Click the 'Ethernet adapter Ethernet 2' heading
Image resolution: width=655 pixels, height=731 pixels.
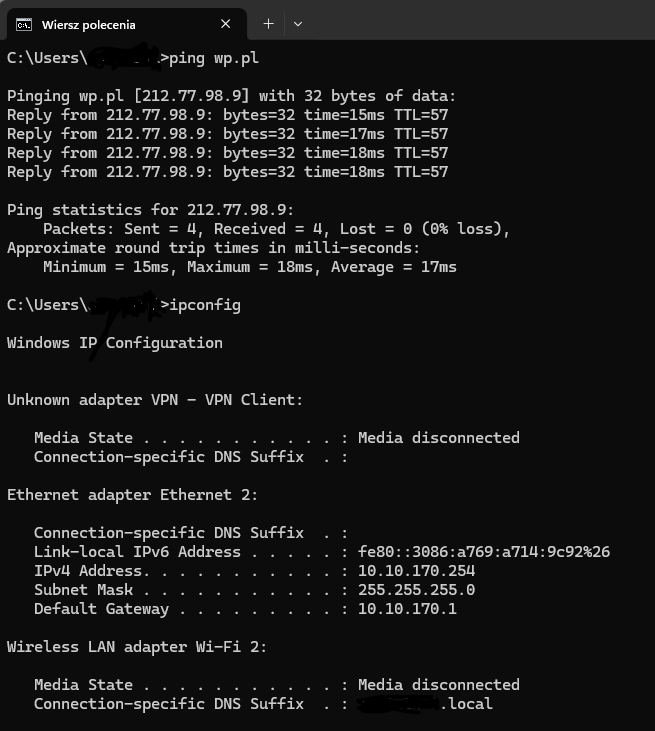(x=132, y=495)
